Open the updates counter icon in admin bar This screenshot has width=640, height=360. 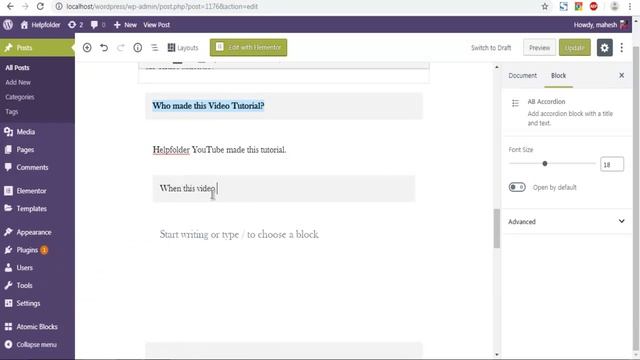coord(76,25)
